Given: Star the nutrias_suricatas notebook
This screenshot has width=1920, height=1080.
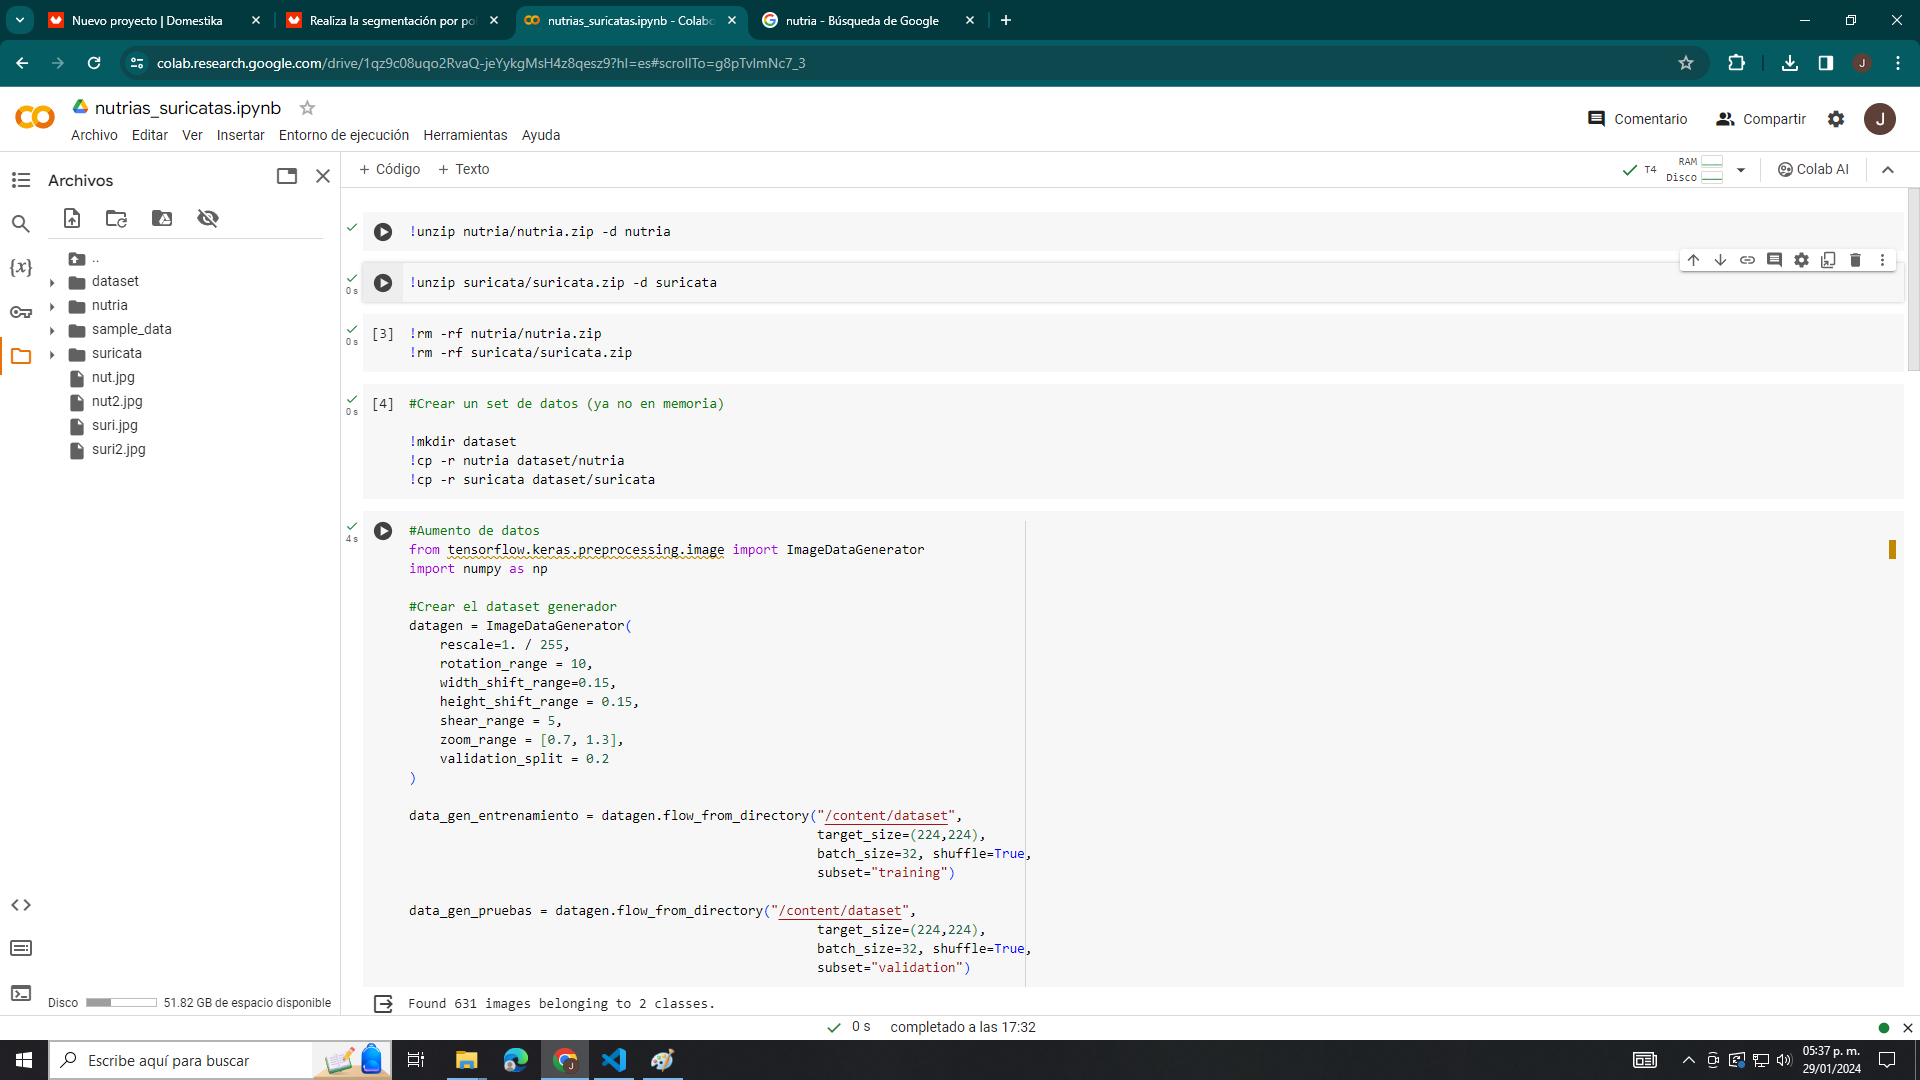Looking at the screenshot, I should 307,108.
